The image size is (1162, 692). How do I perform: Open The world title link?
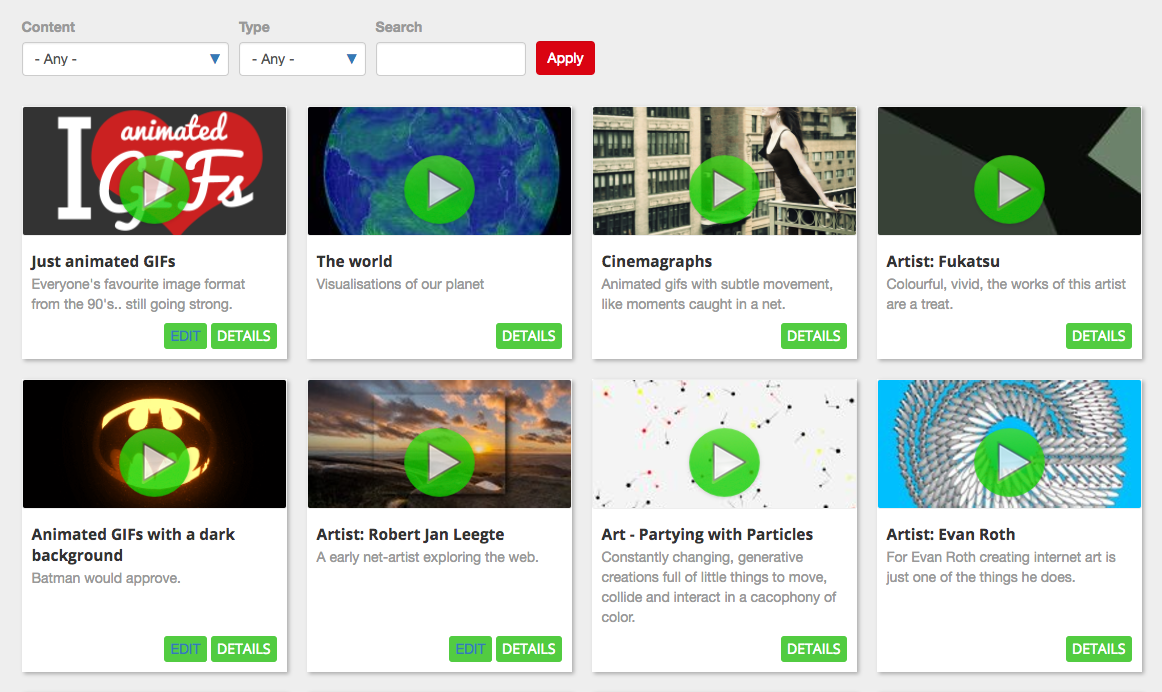click(354, 262)
